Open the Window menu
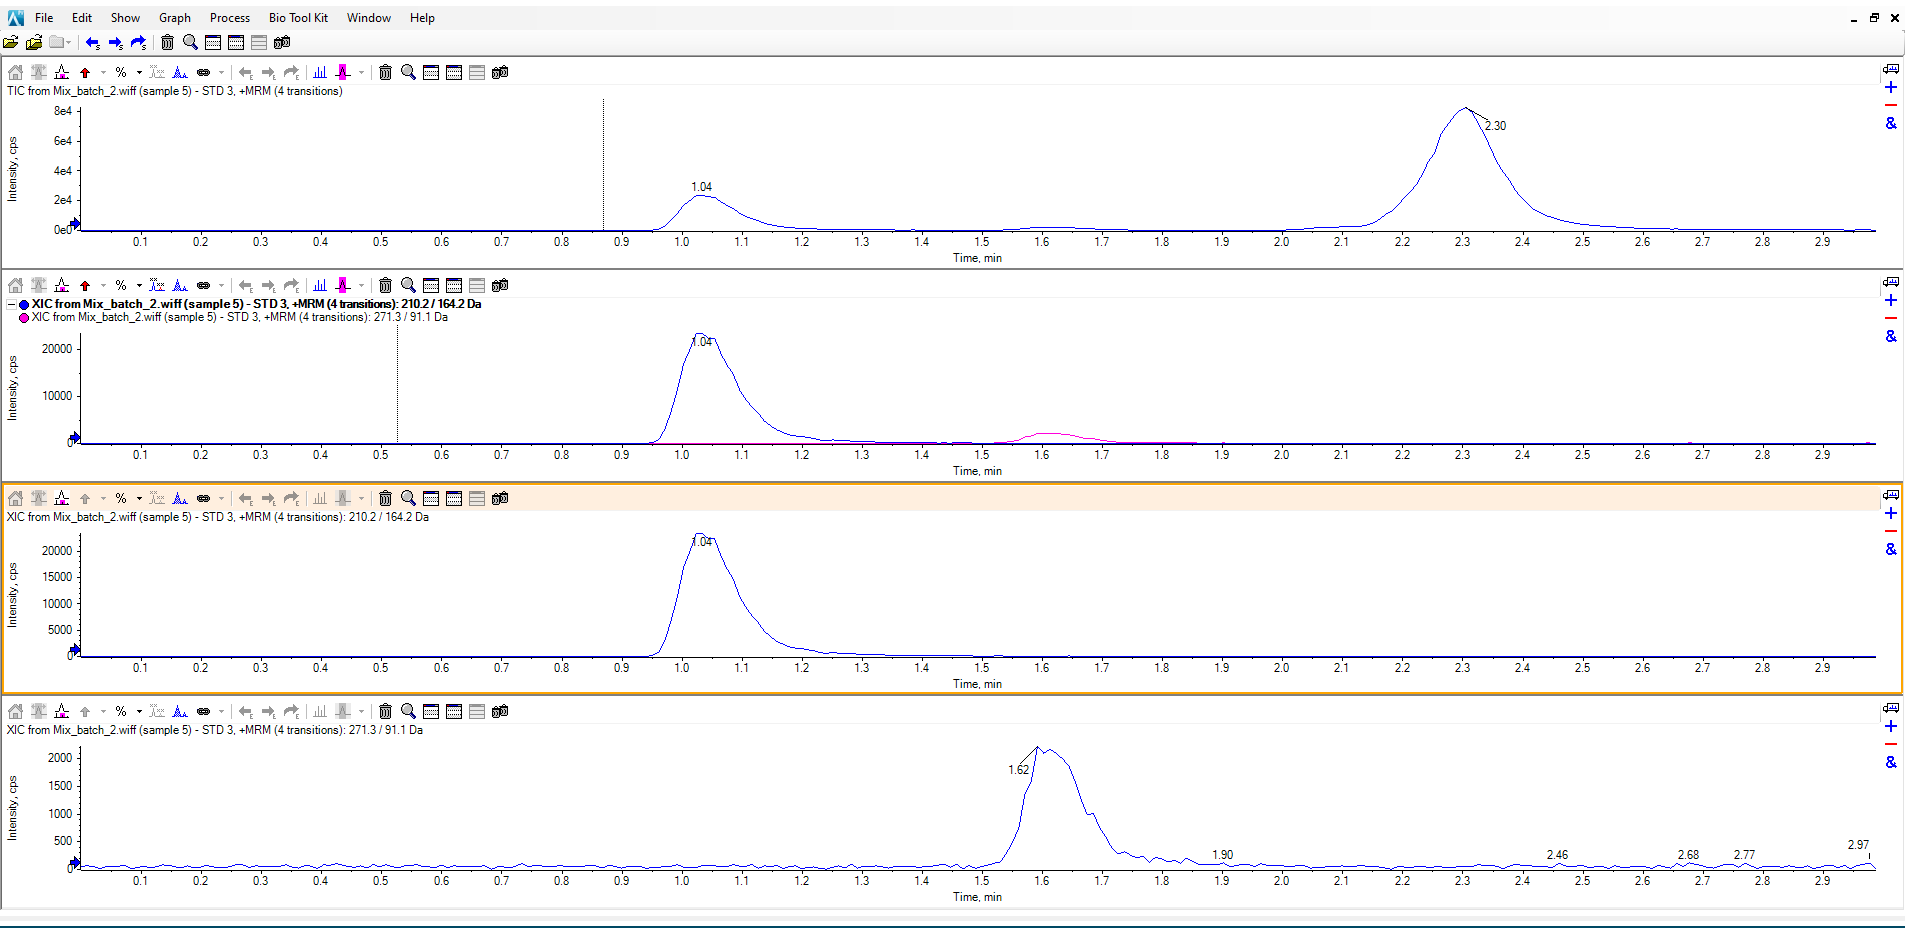The width and height of the screenshot is (1905, 928). point(369,18)
